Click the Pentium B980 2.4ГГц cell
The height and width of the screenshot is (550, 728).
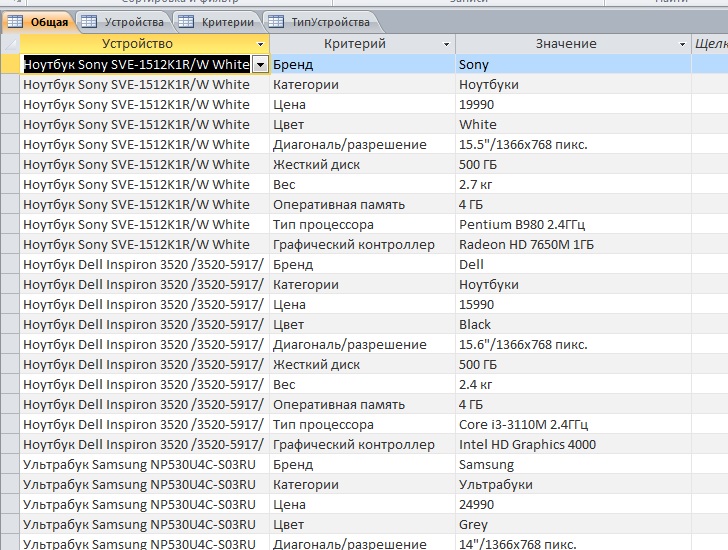pos(573,224)
